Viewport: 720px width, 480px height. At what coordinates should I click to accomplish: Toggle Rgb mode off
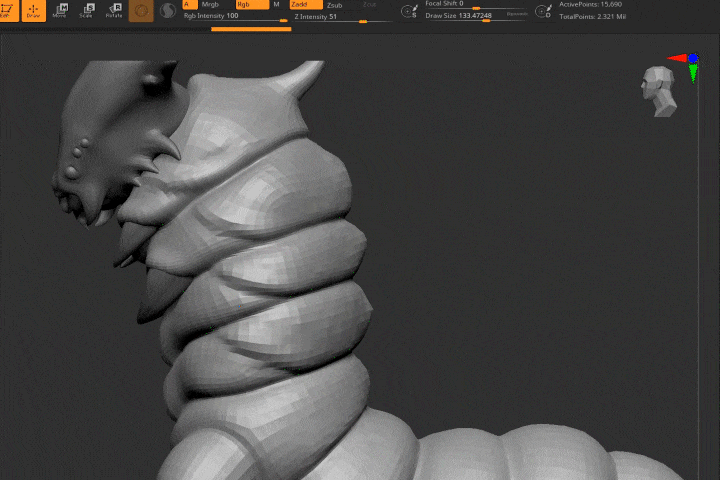pyautogui.click(x=252, y=5)
